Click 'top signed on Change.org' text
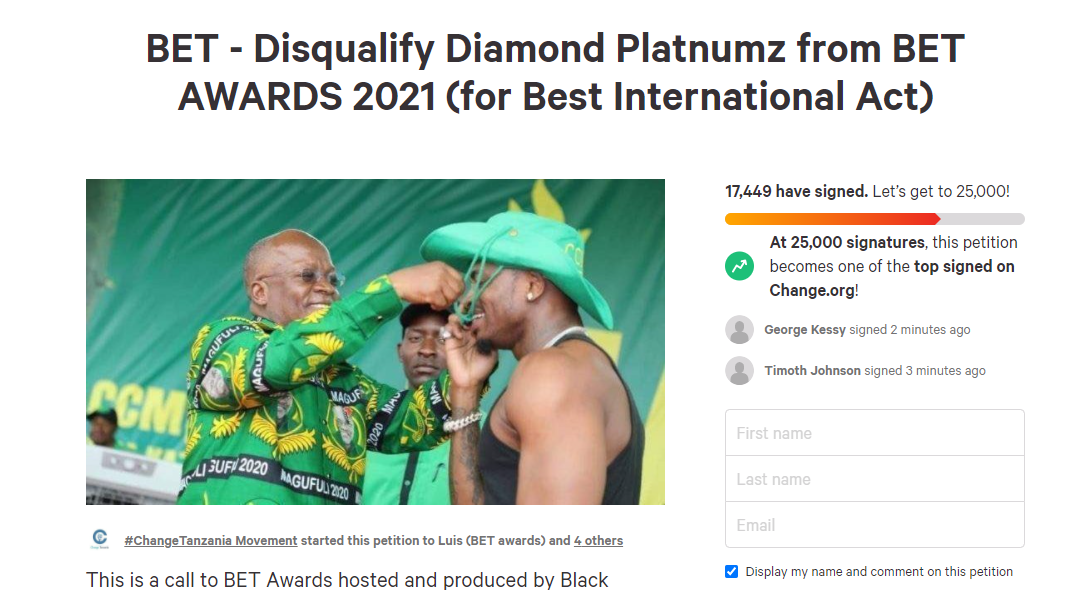Viewport: 1087px width, 590px height. pyautogui.click(x=964, y=266)
